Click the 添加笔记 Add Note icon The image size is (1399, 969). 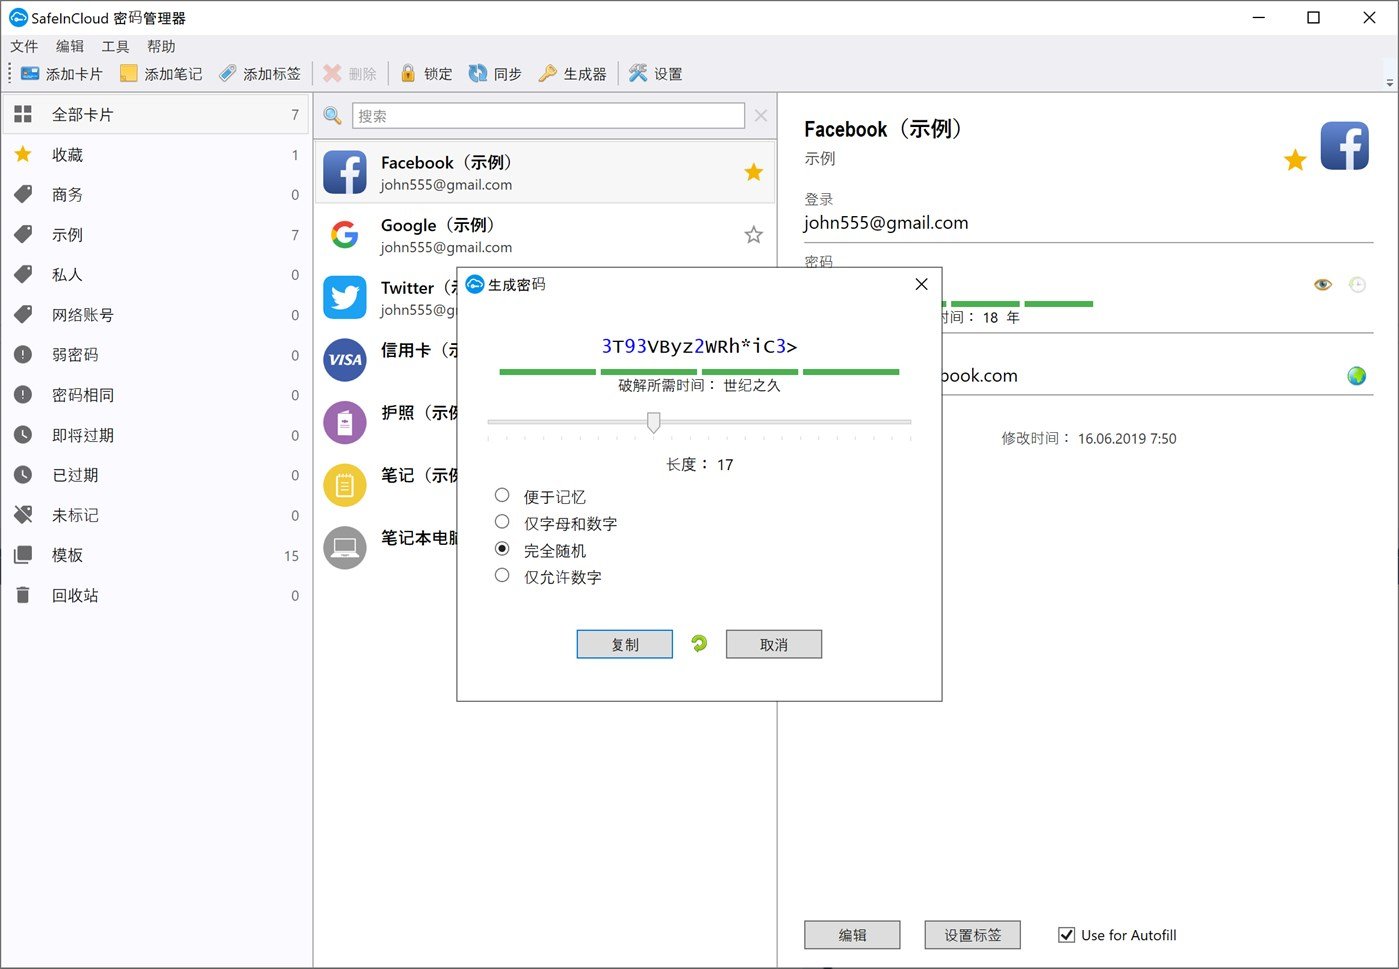click(x=129, y=73)
